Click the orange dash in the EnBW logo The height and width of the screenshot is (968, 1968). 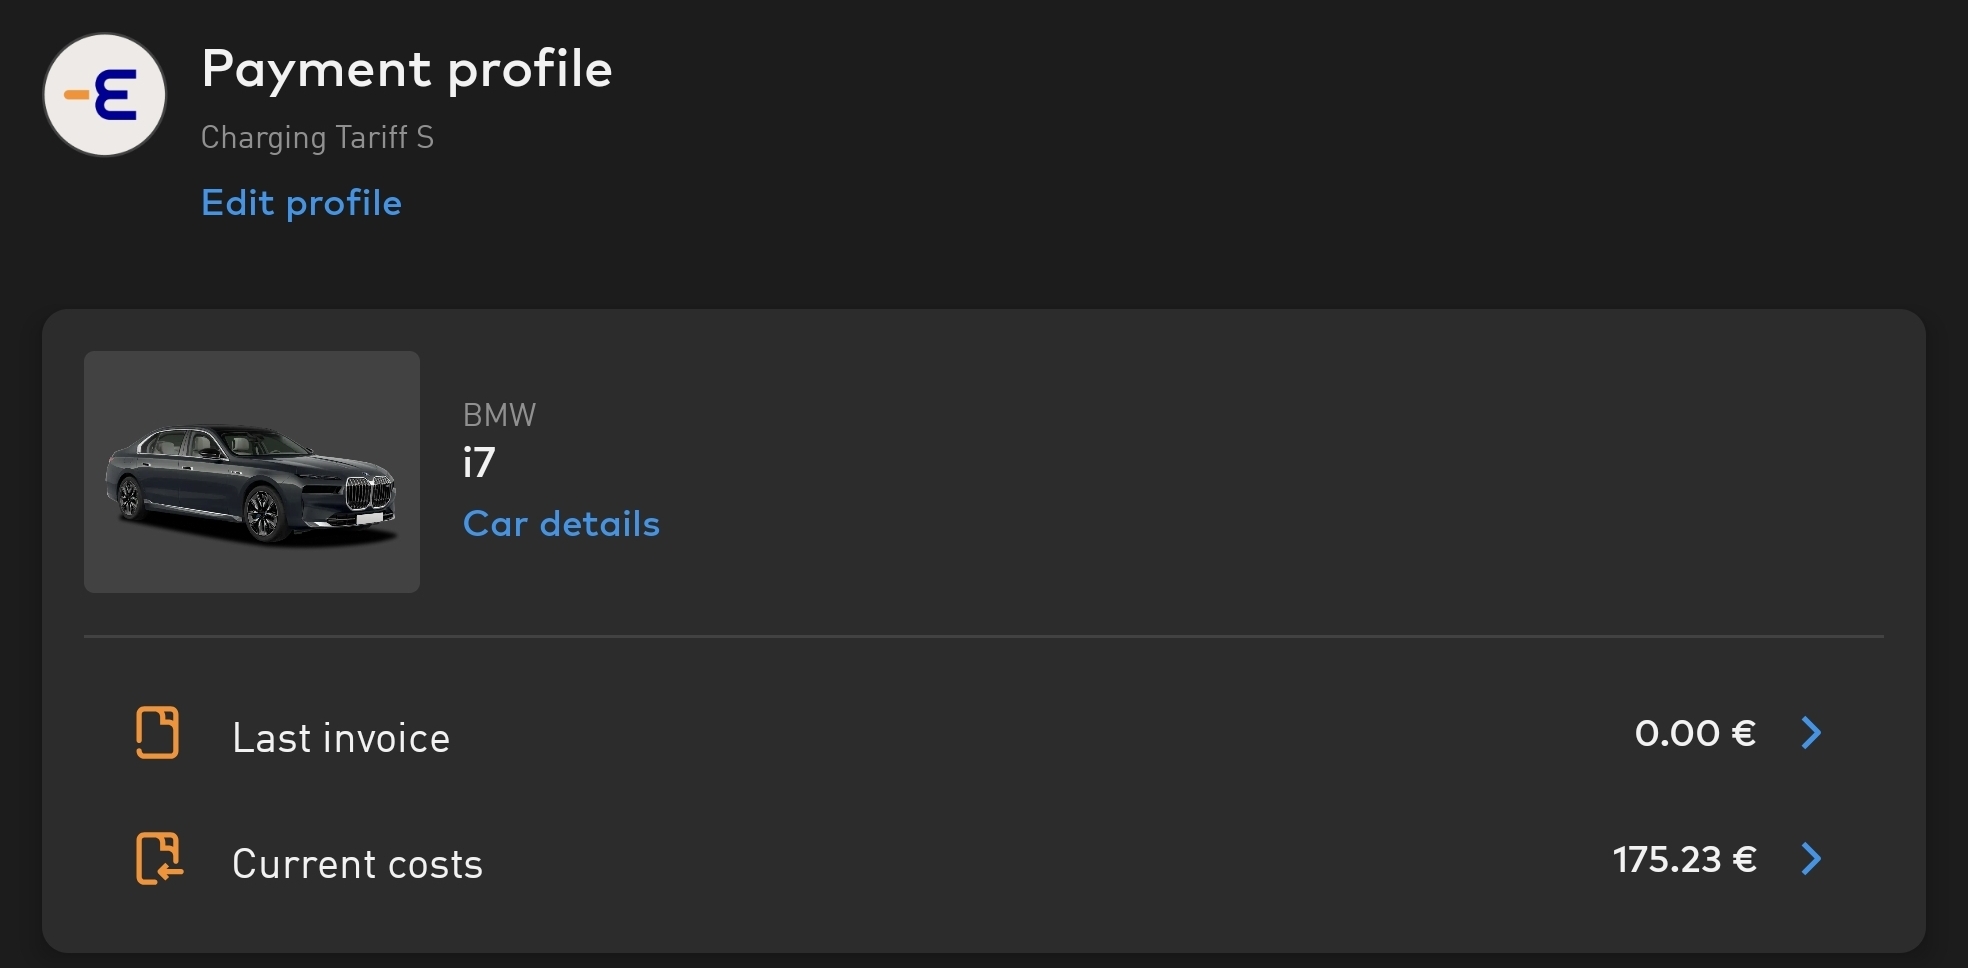tap(76, 96)
